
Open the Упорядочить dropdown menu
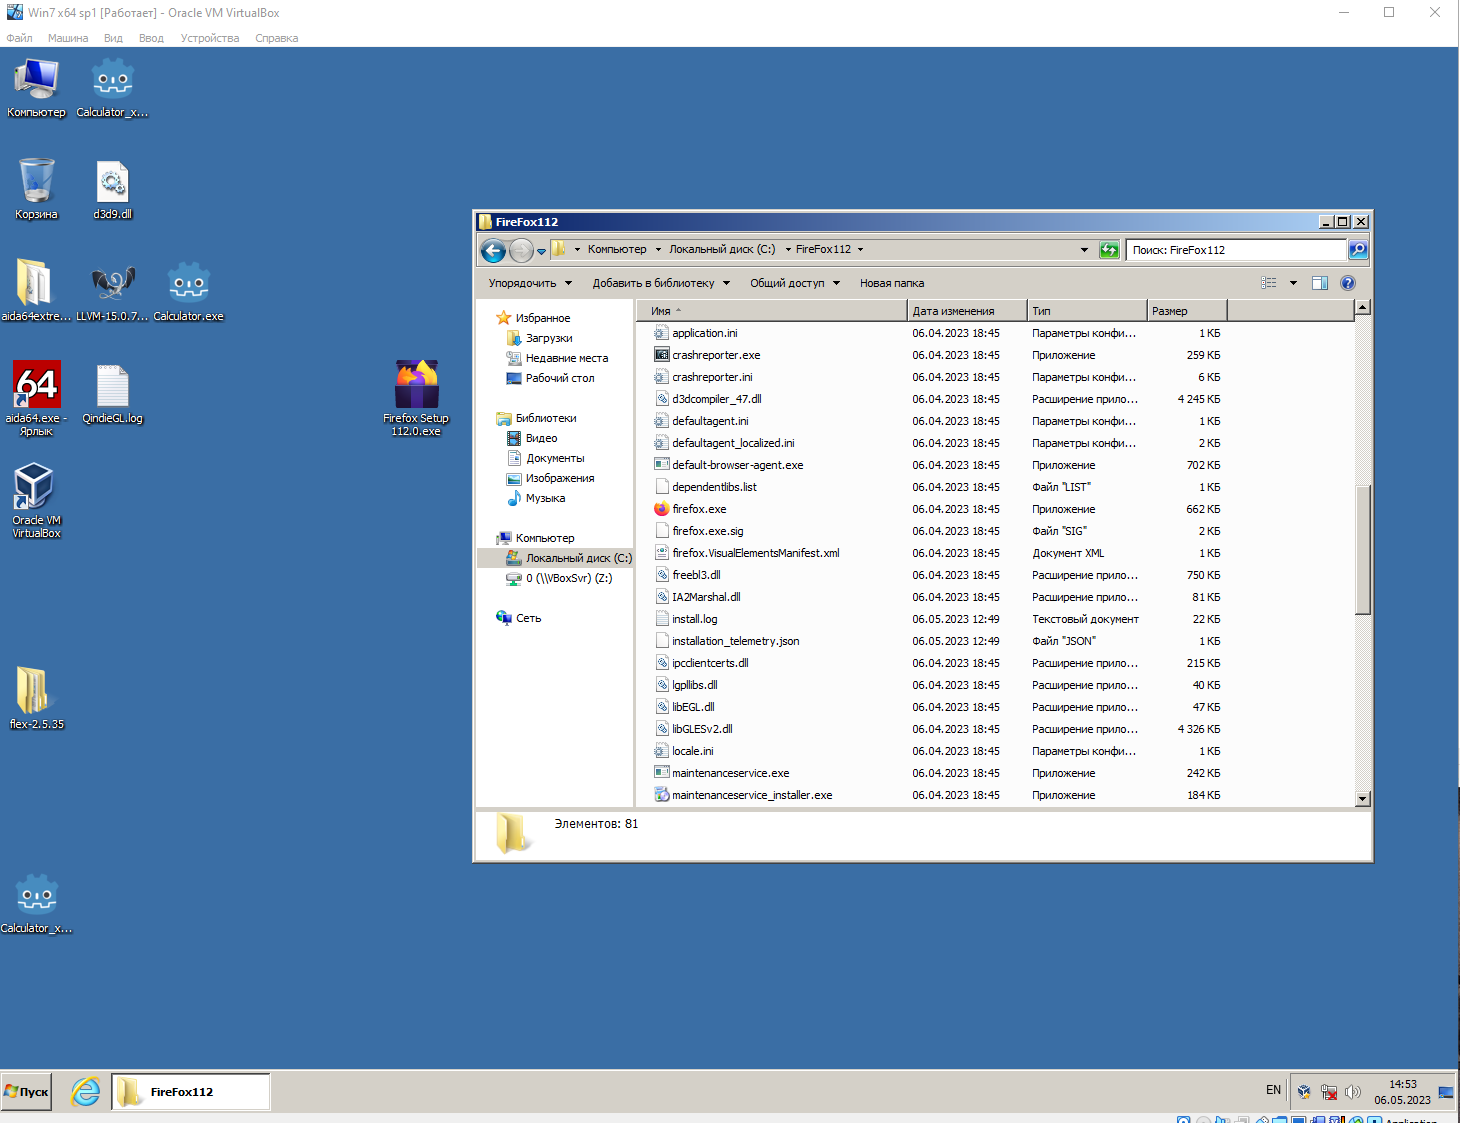point(530,283)
